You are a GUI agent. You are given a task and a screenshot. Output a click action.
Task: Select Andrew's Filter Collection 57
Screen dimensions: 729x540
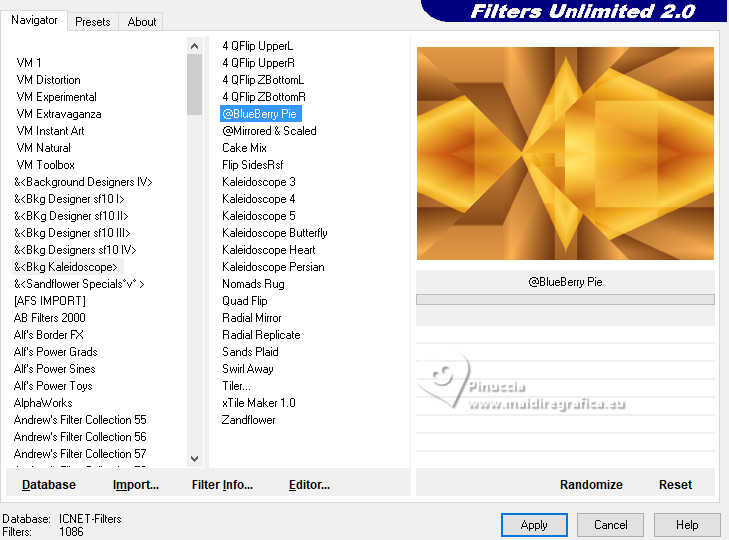point(80,453)
